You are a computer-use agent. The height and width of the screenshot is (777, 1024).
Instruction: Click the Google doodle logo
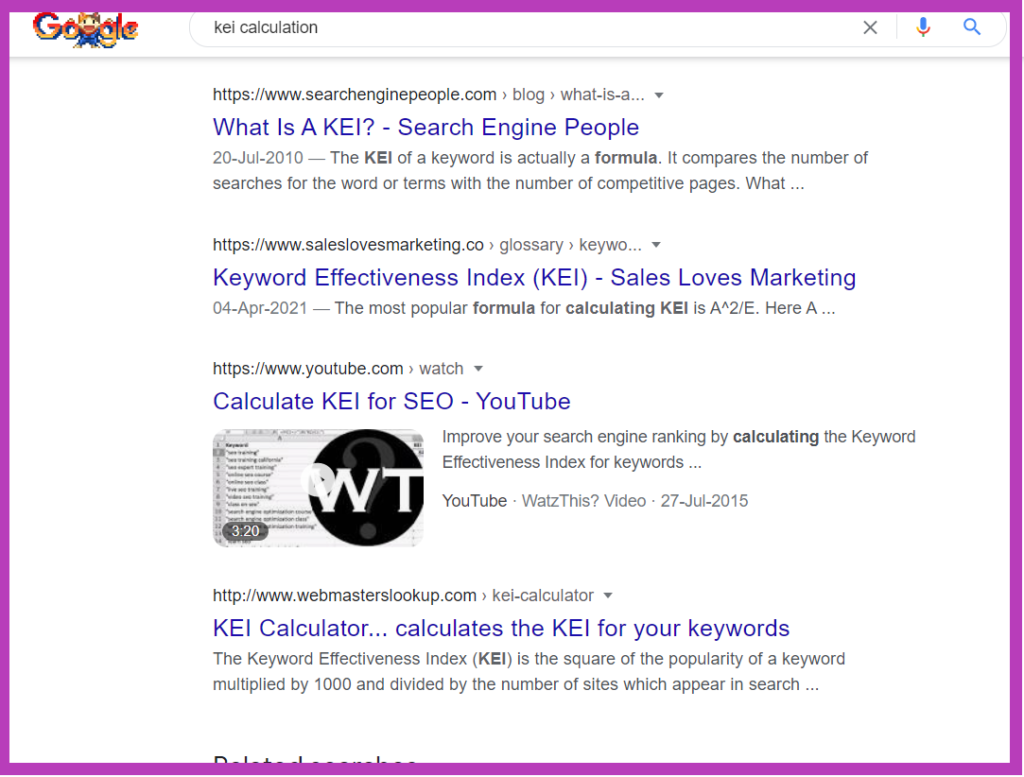(85, 29)
